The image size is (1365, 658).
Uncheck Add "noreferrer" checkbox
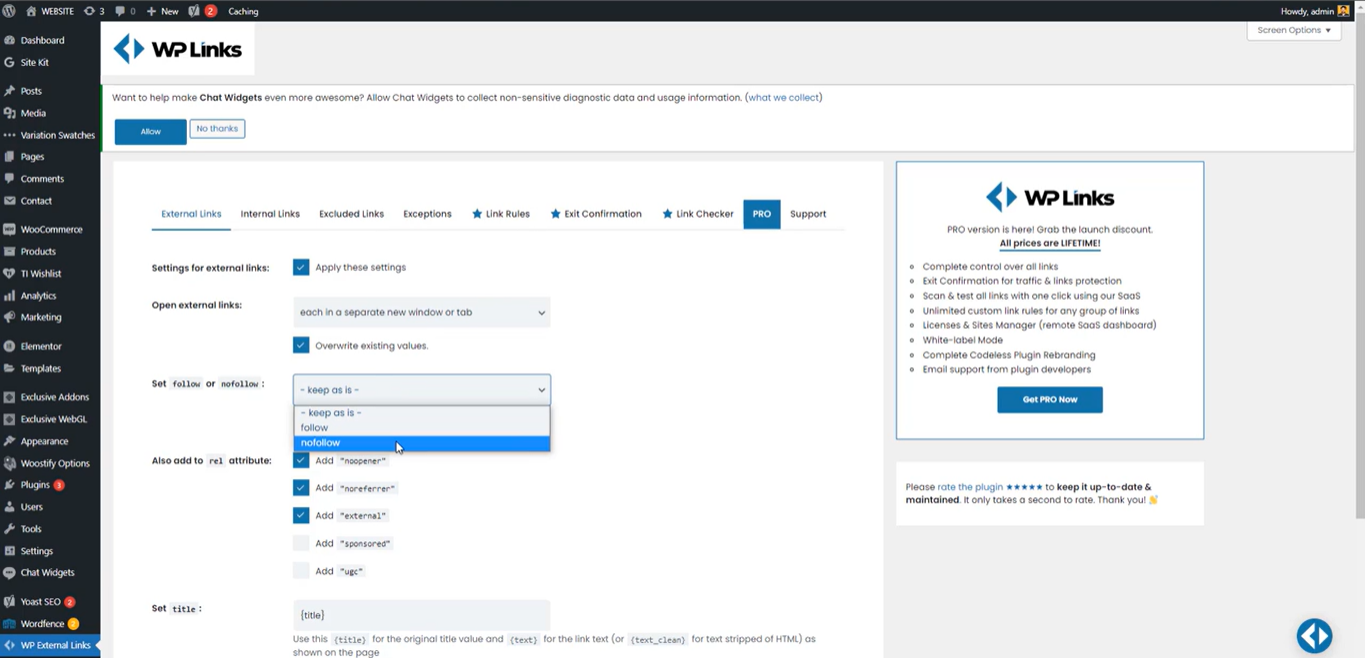[x=301, y=488]
